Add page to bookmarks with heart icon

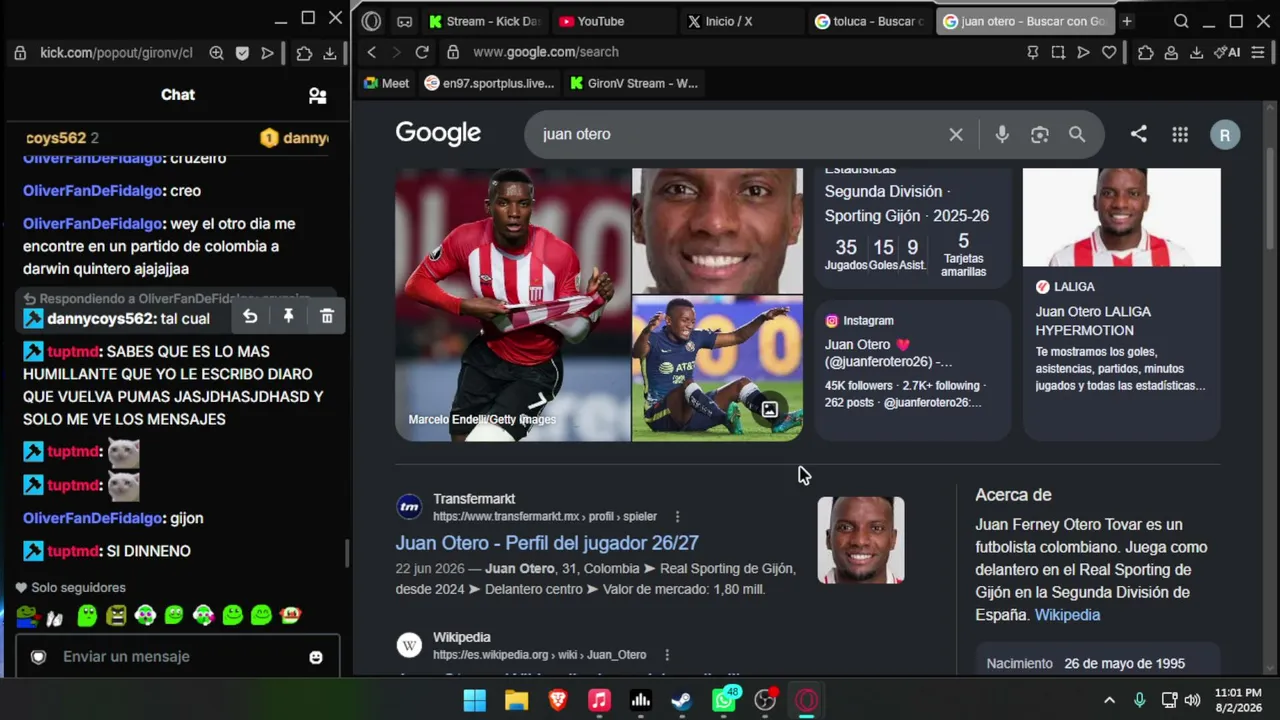point(1109,52)
